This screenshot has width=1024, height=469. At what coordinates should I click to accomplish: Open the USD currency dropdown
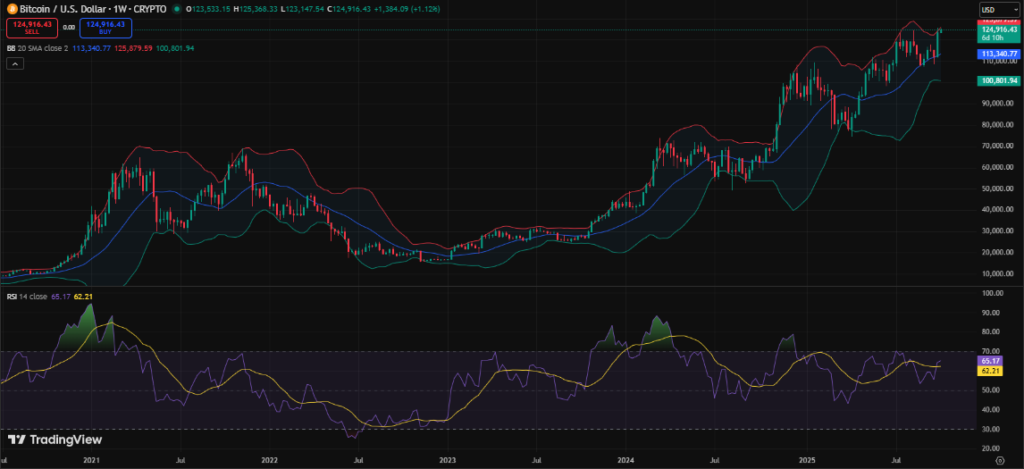[x=991, y=9]
